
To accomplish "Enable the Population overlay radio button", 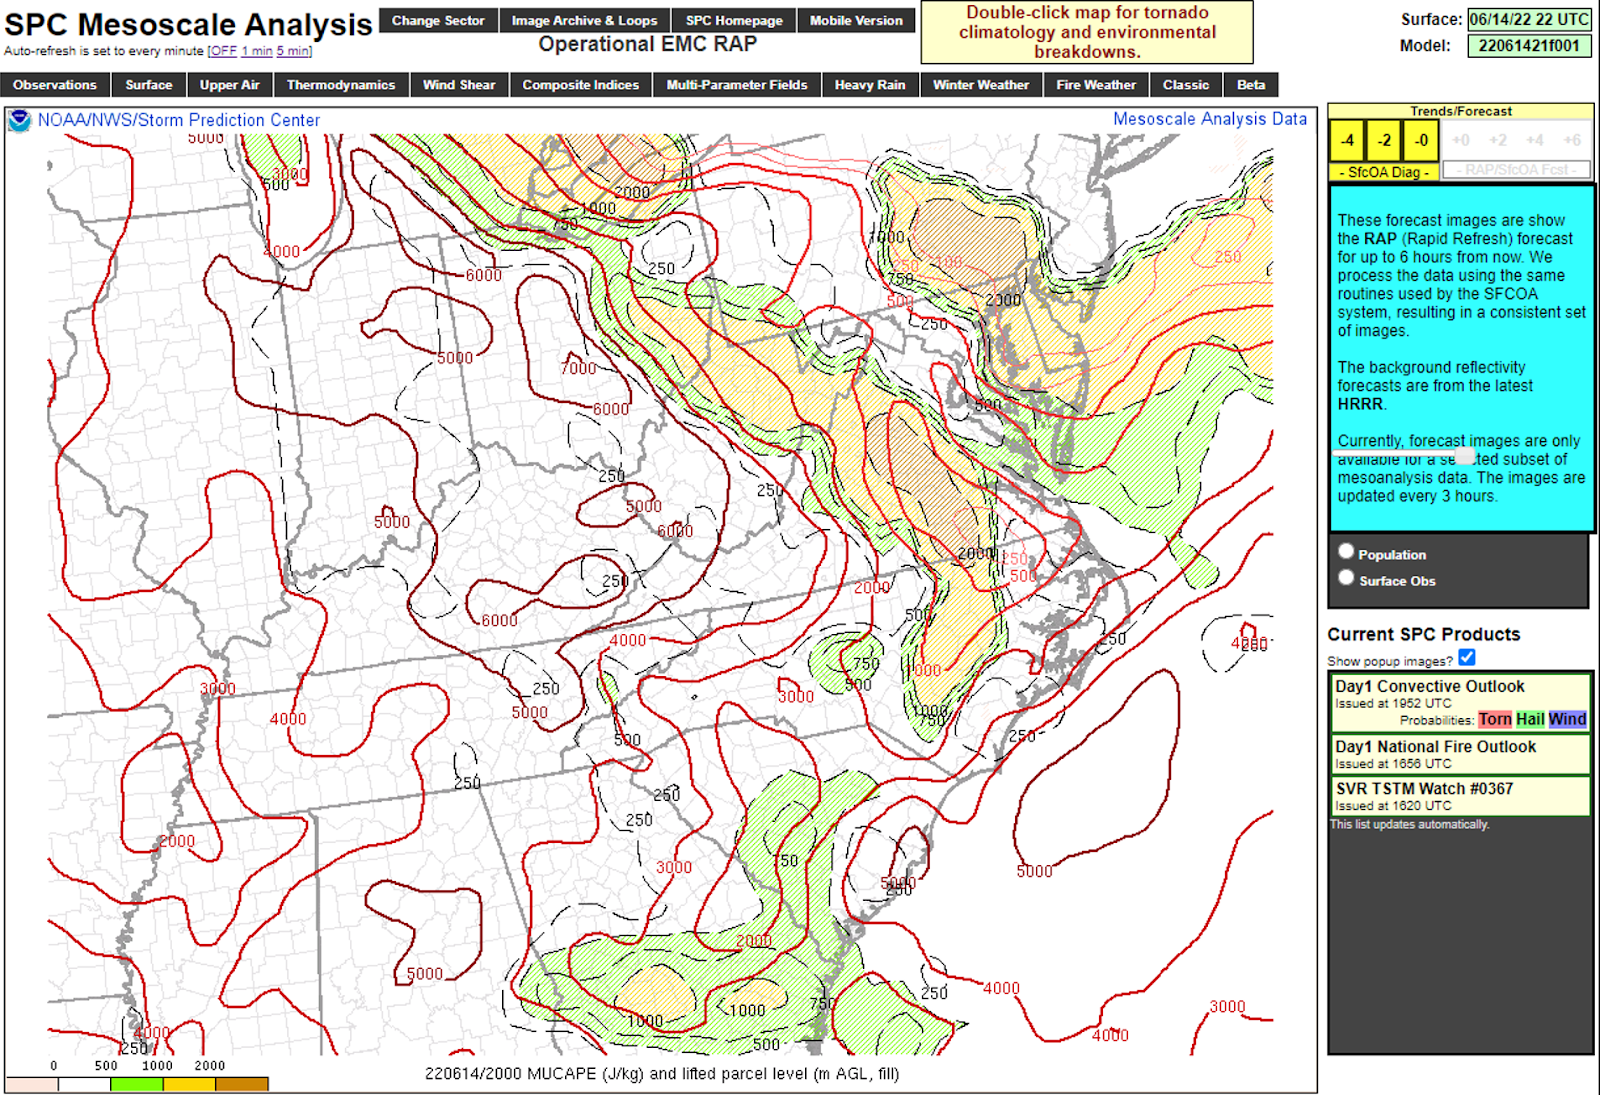I will 1346,551.
